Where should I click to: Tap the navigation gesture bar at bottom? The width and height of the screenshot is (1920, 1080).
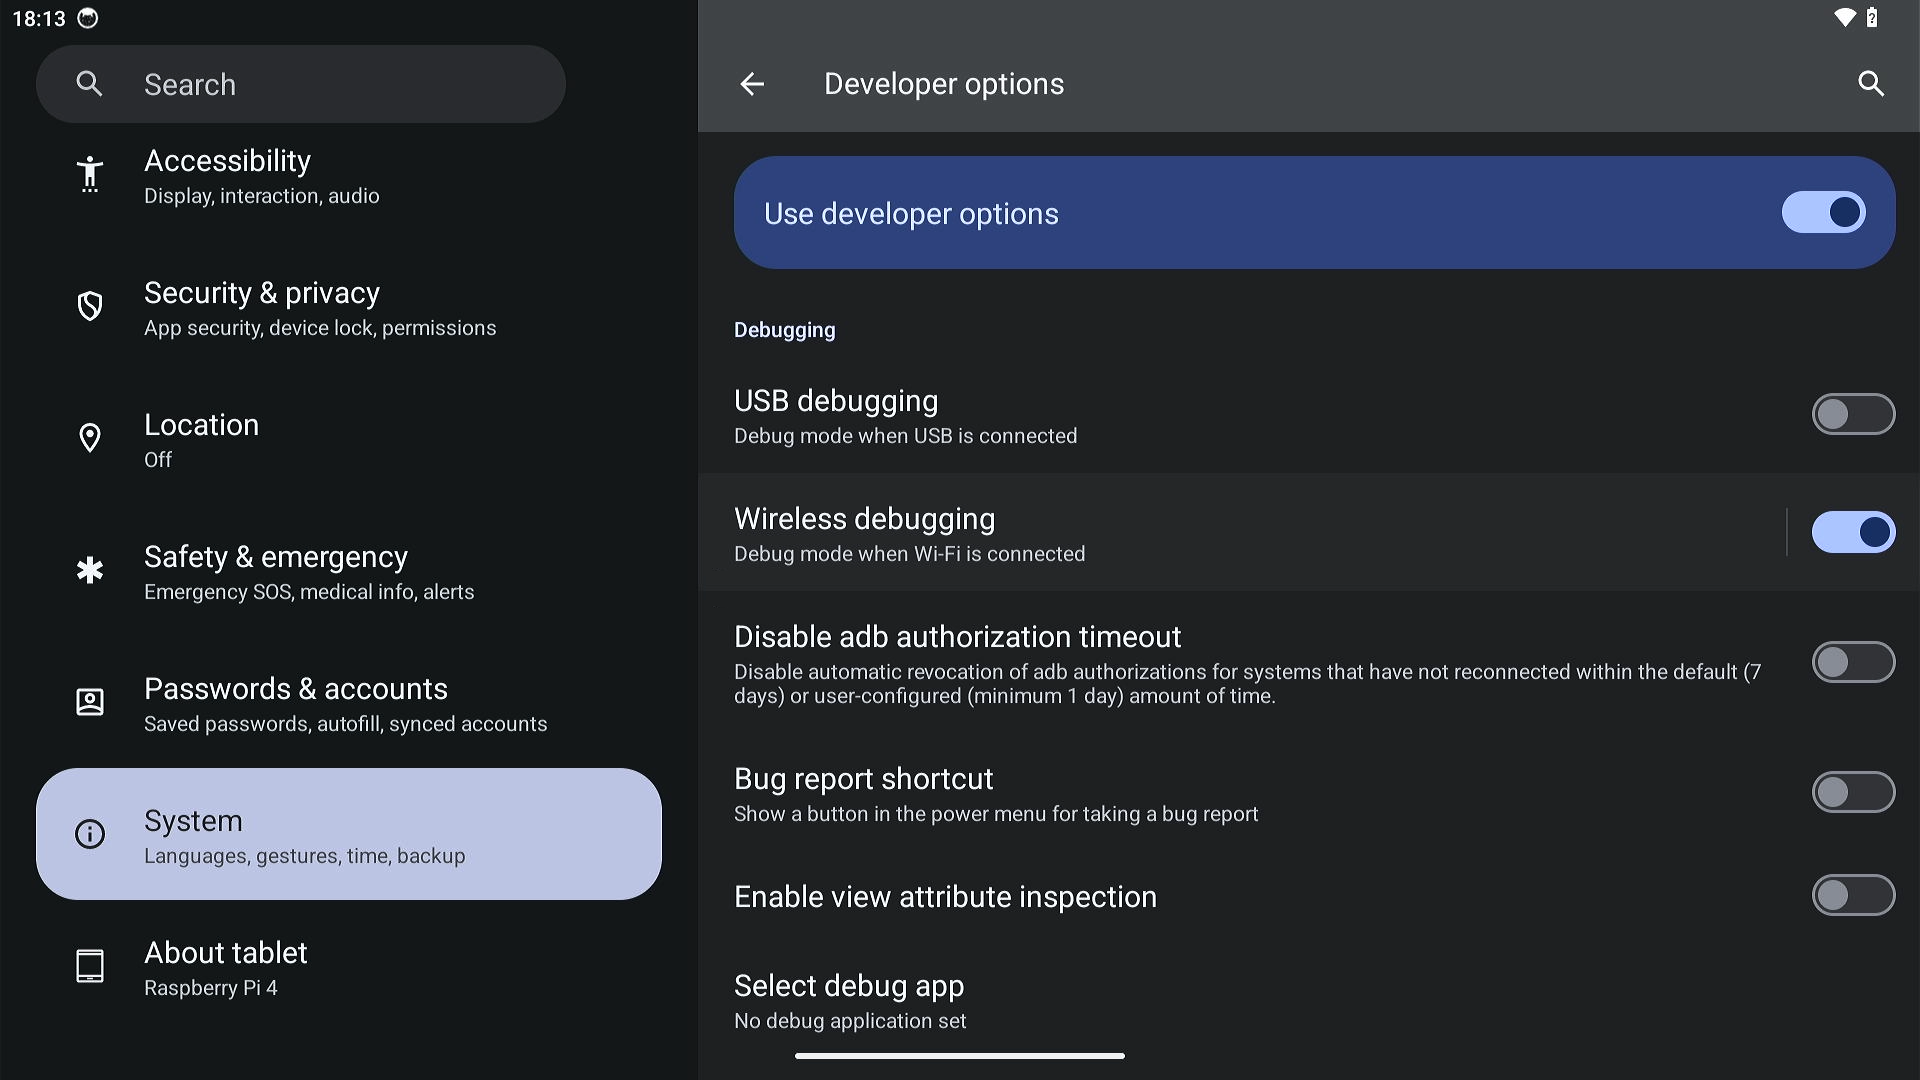point(960,1056)
